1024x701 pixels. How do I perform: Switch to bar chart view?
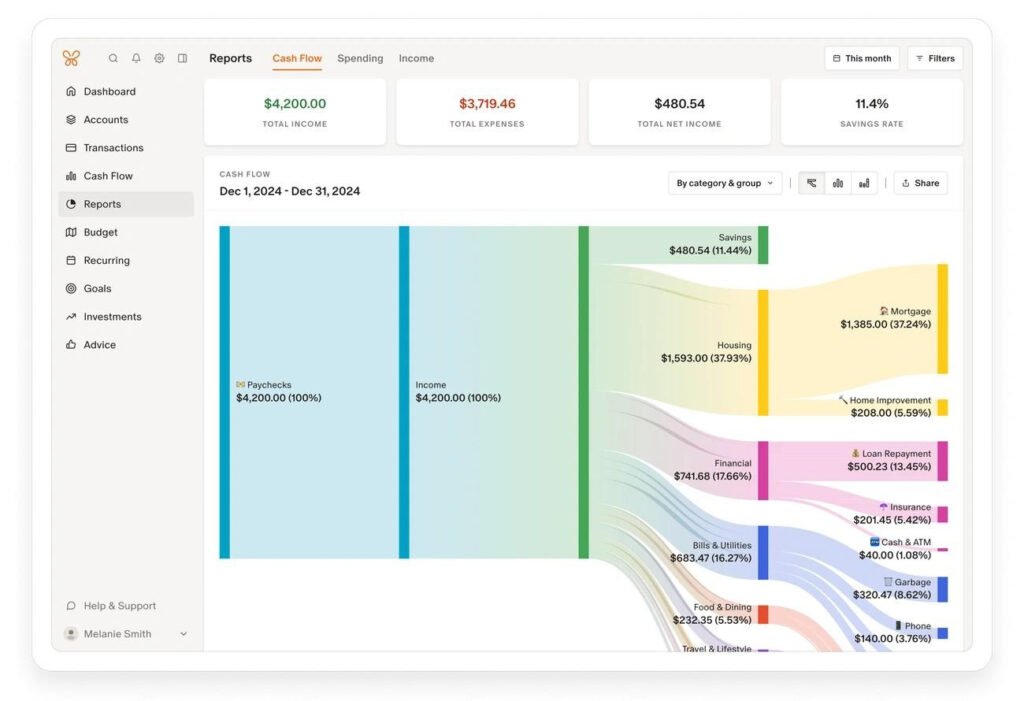(838, 183)
